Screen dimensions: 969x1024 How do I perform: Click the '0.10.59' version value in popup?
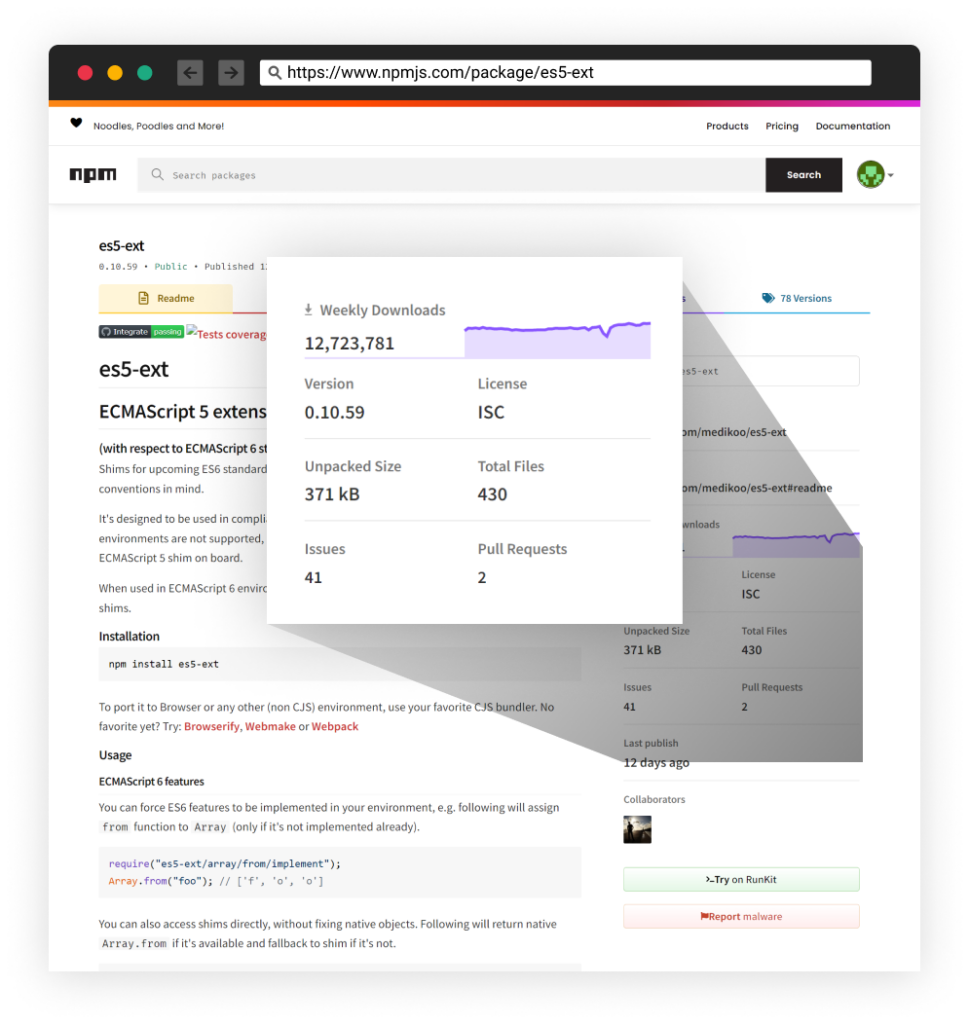[334, 413]
